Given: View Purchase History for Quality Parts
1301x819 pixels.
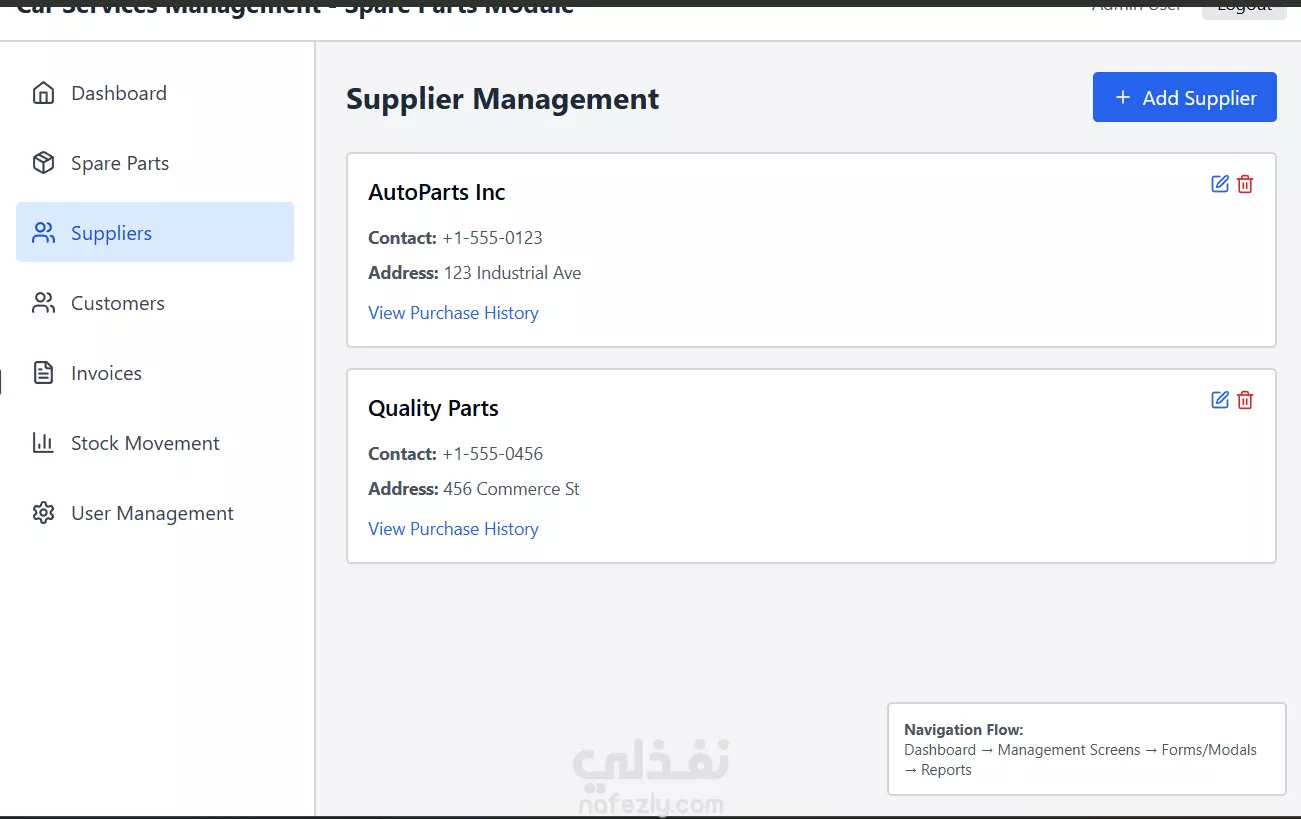Looking at the screenshot, I should point(453,529).
